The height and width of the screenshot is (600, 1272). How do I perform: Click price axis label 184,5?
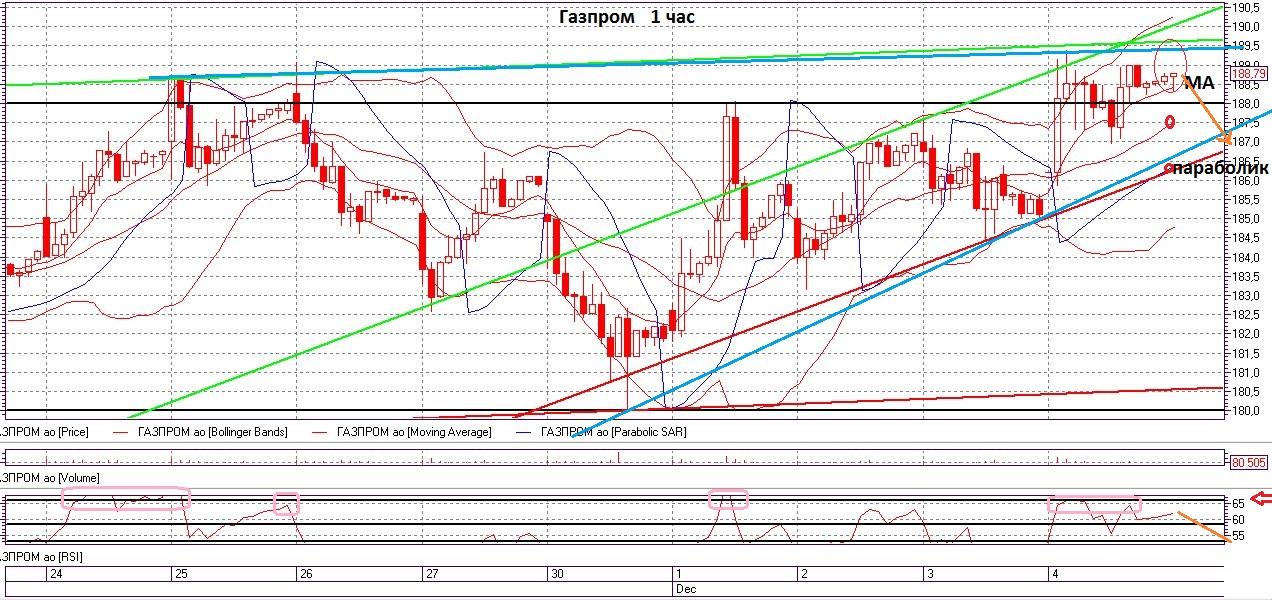(x=1245, y=238)
